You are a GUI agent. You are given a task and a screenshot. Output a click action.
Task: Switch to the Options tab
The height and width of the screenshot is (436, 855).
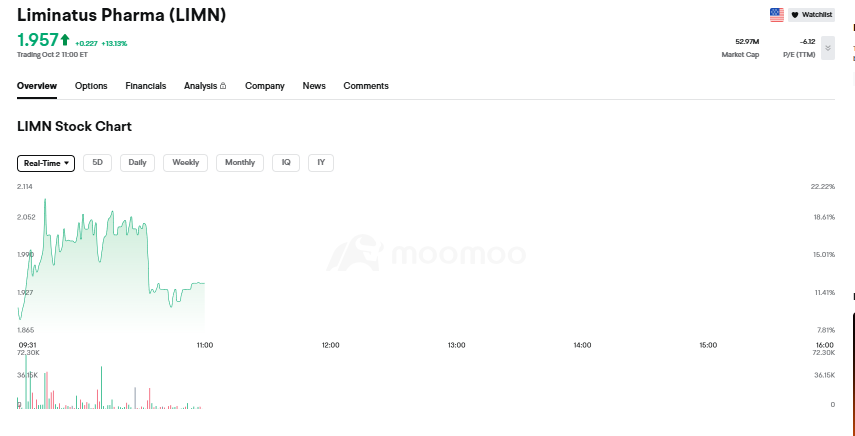(x=91, y=86)
